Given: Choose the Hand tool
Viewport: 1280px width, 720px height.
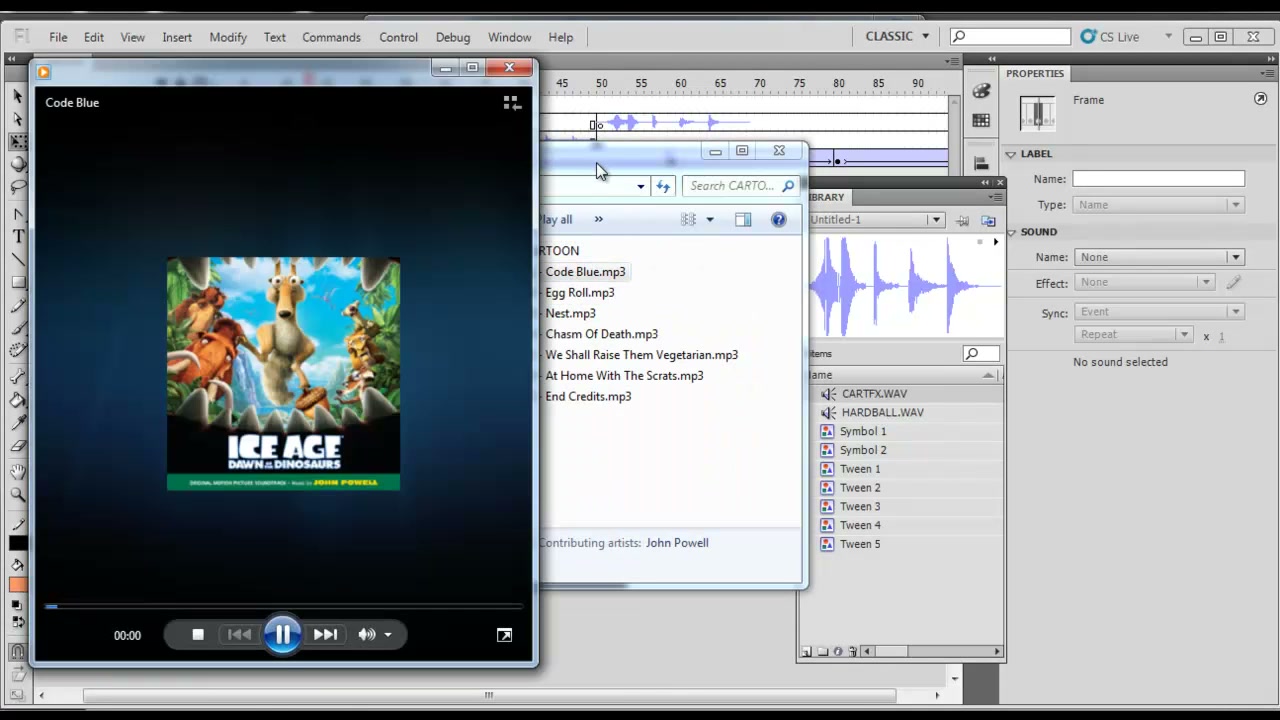Looking at the screenshot, I should pos(18,471).
